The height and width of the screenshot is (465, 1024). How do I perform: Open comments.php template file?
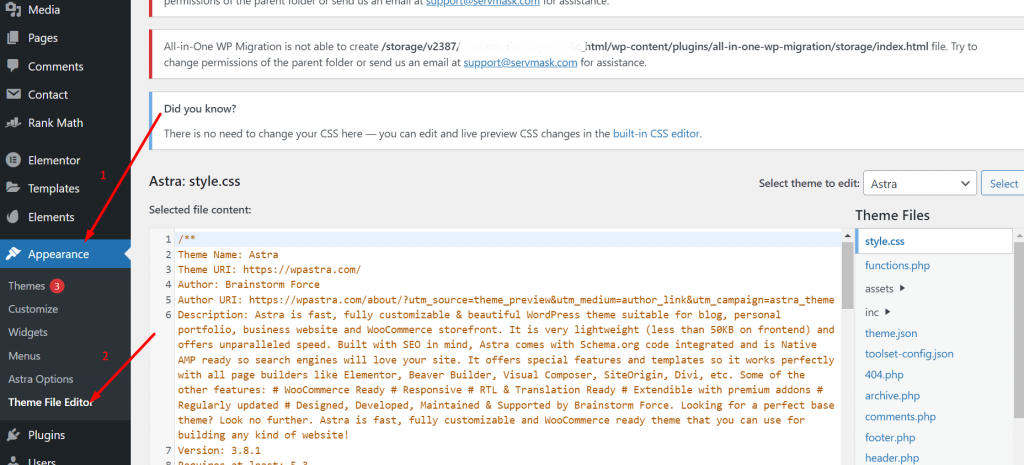tap(900, 417)
